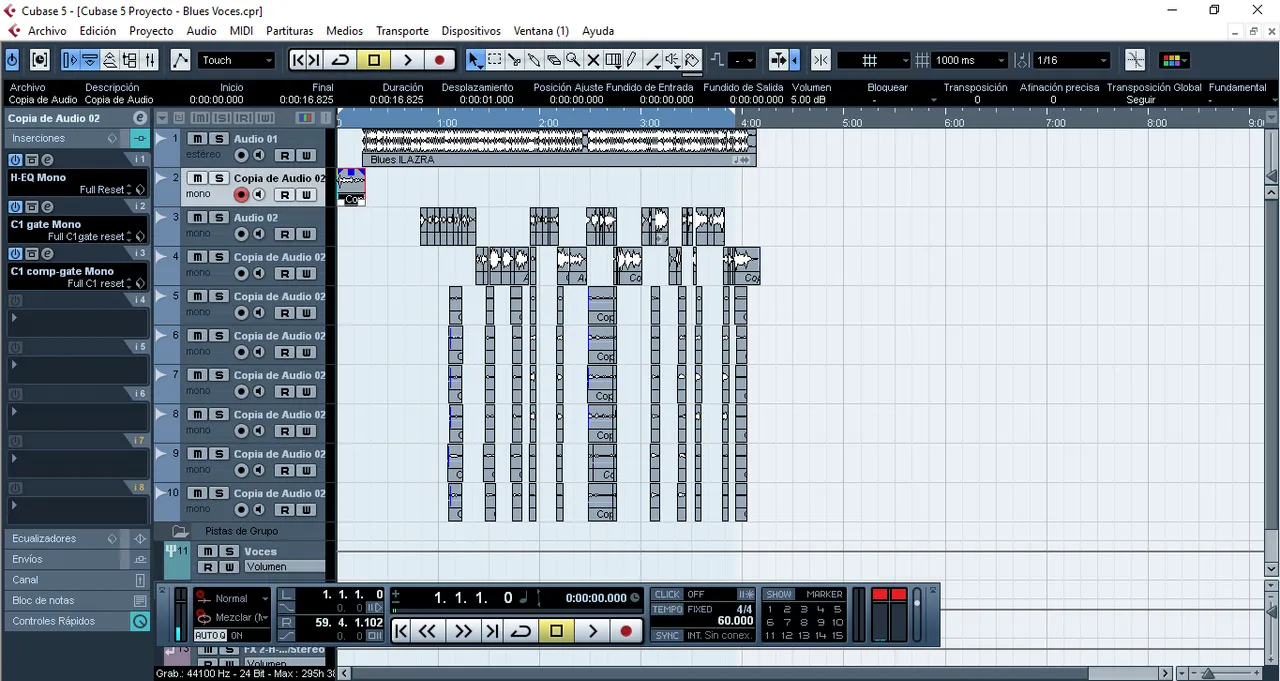Open the 1/16 quantize dropdown
The width and height of the screenshot is (1280, 681).
click(x=1071, y=60)
